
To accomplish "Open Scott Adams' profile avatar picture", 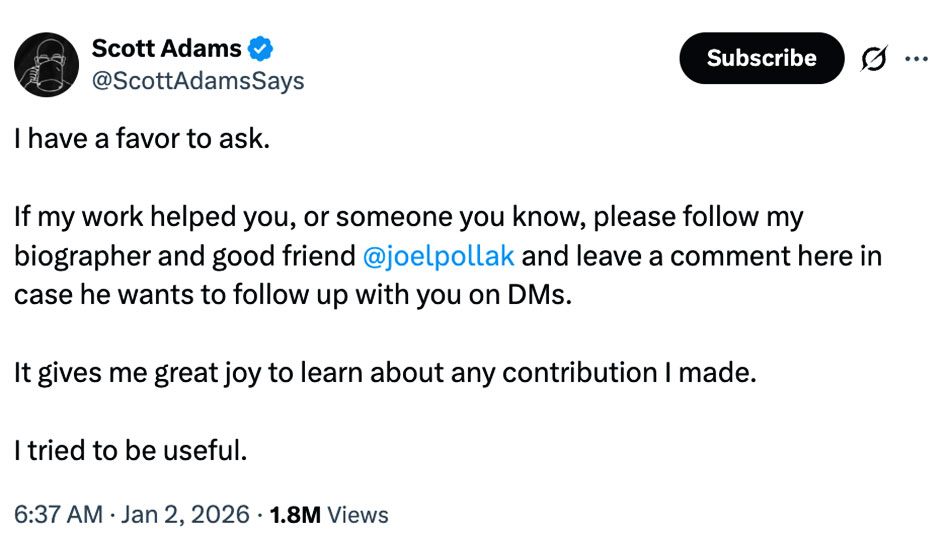I will 47,64.
